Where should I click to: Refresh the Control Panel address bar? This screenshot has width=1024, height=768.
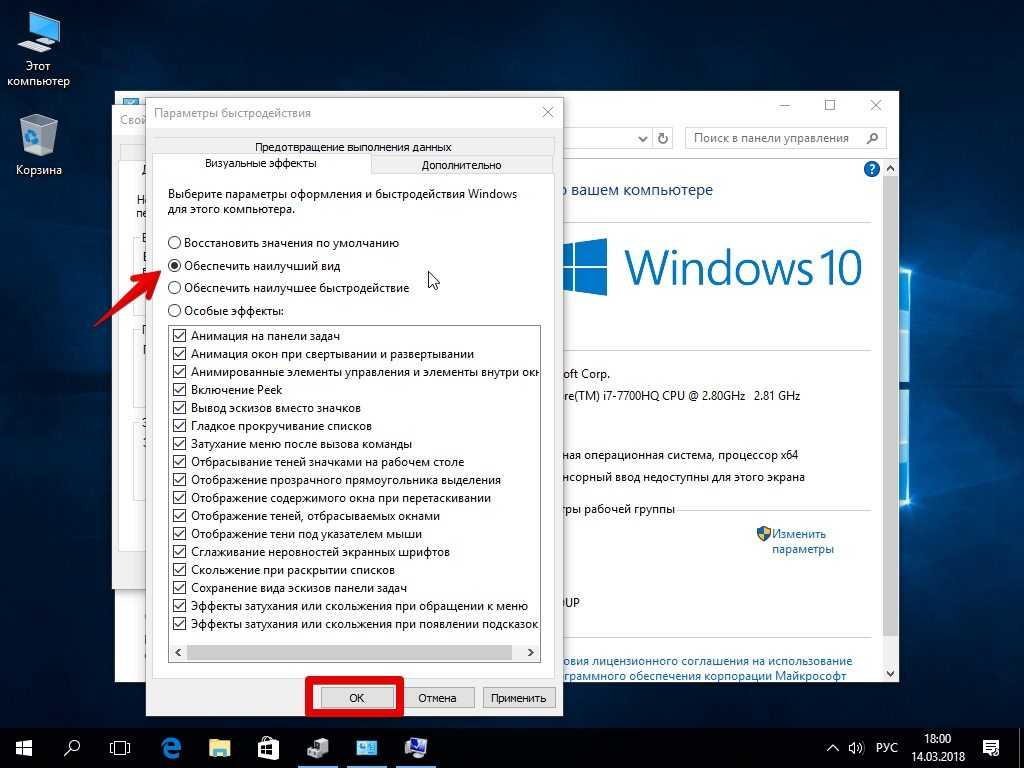coord(663,138)
